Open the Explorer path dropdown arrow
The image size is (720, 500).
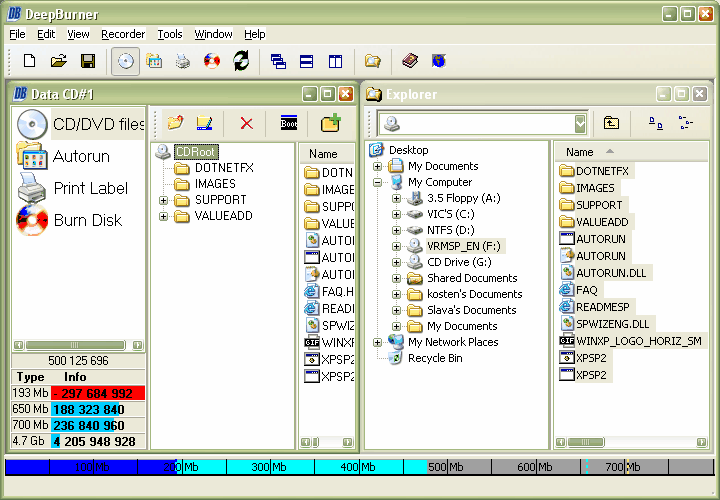coord(580,124)
